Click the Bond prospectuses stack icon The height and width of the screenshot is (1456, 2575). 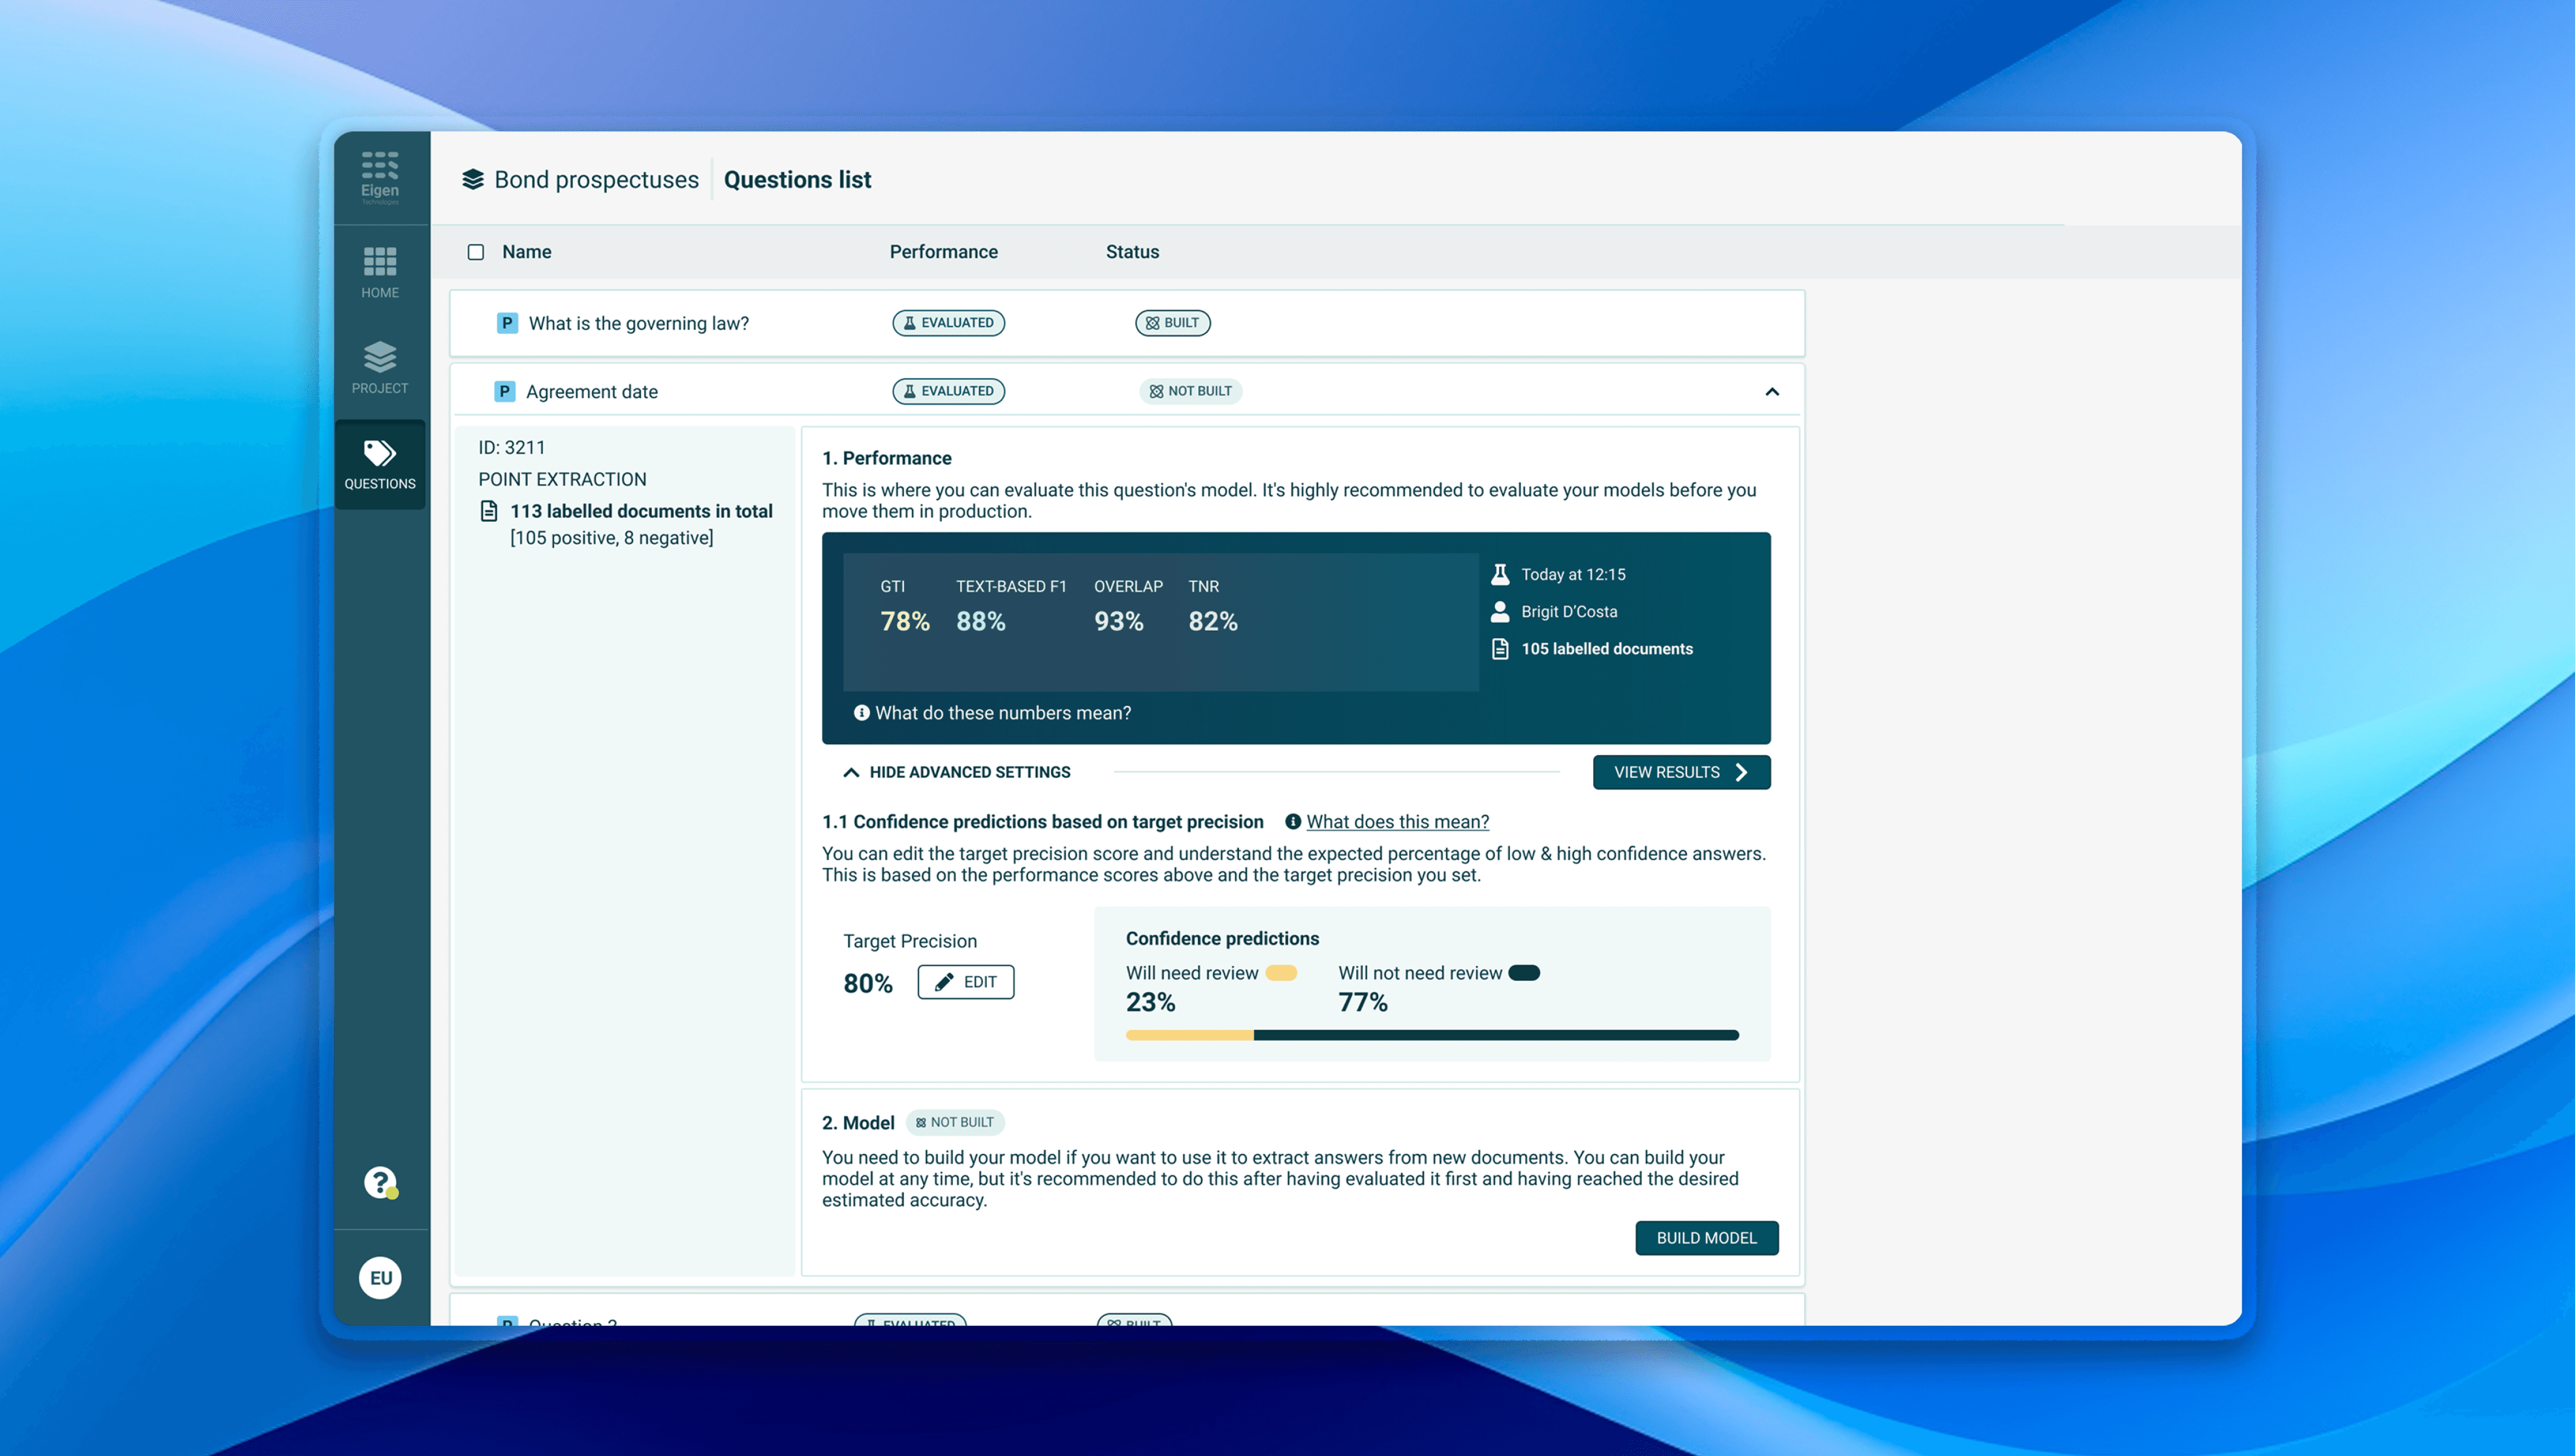pyautogui.click(x=472, y=180)
